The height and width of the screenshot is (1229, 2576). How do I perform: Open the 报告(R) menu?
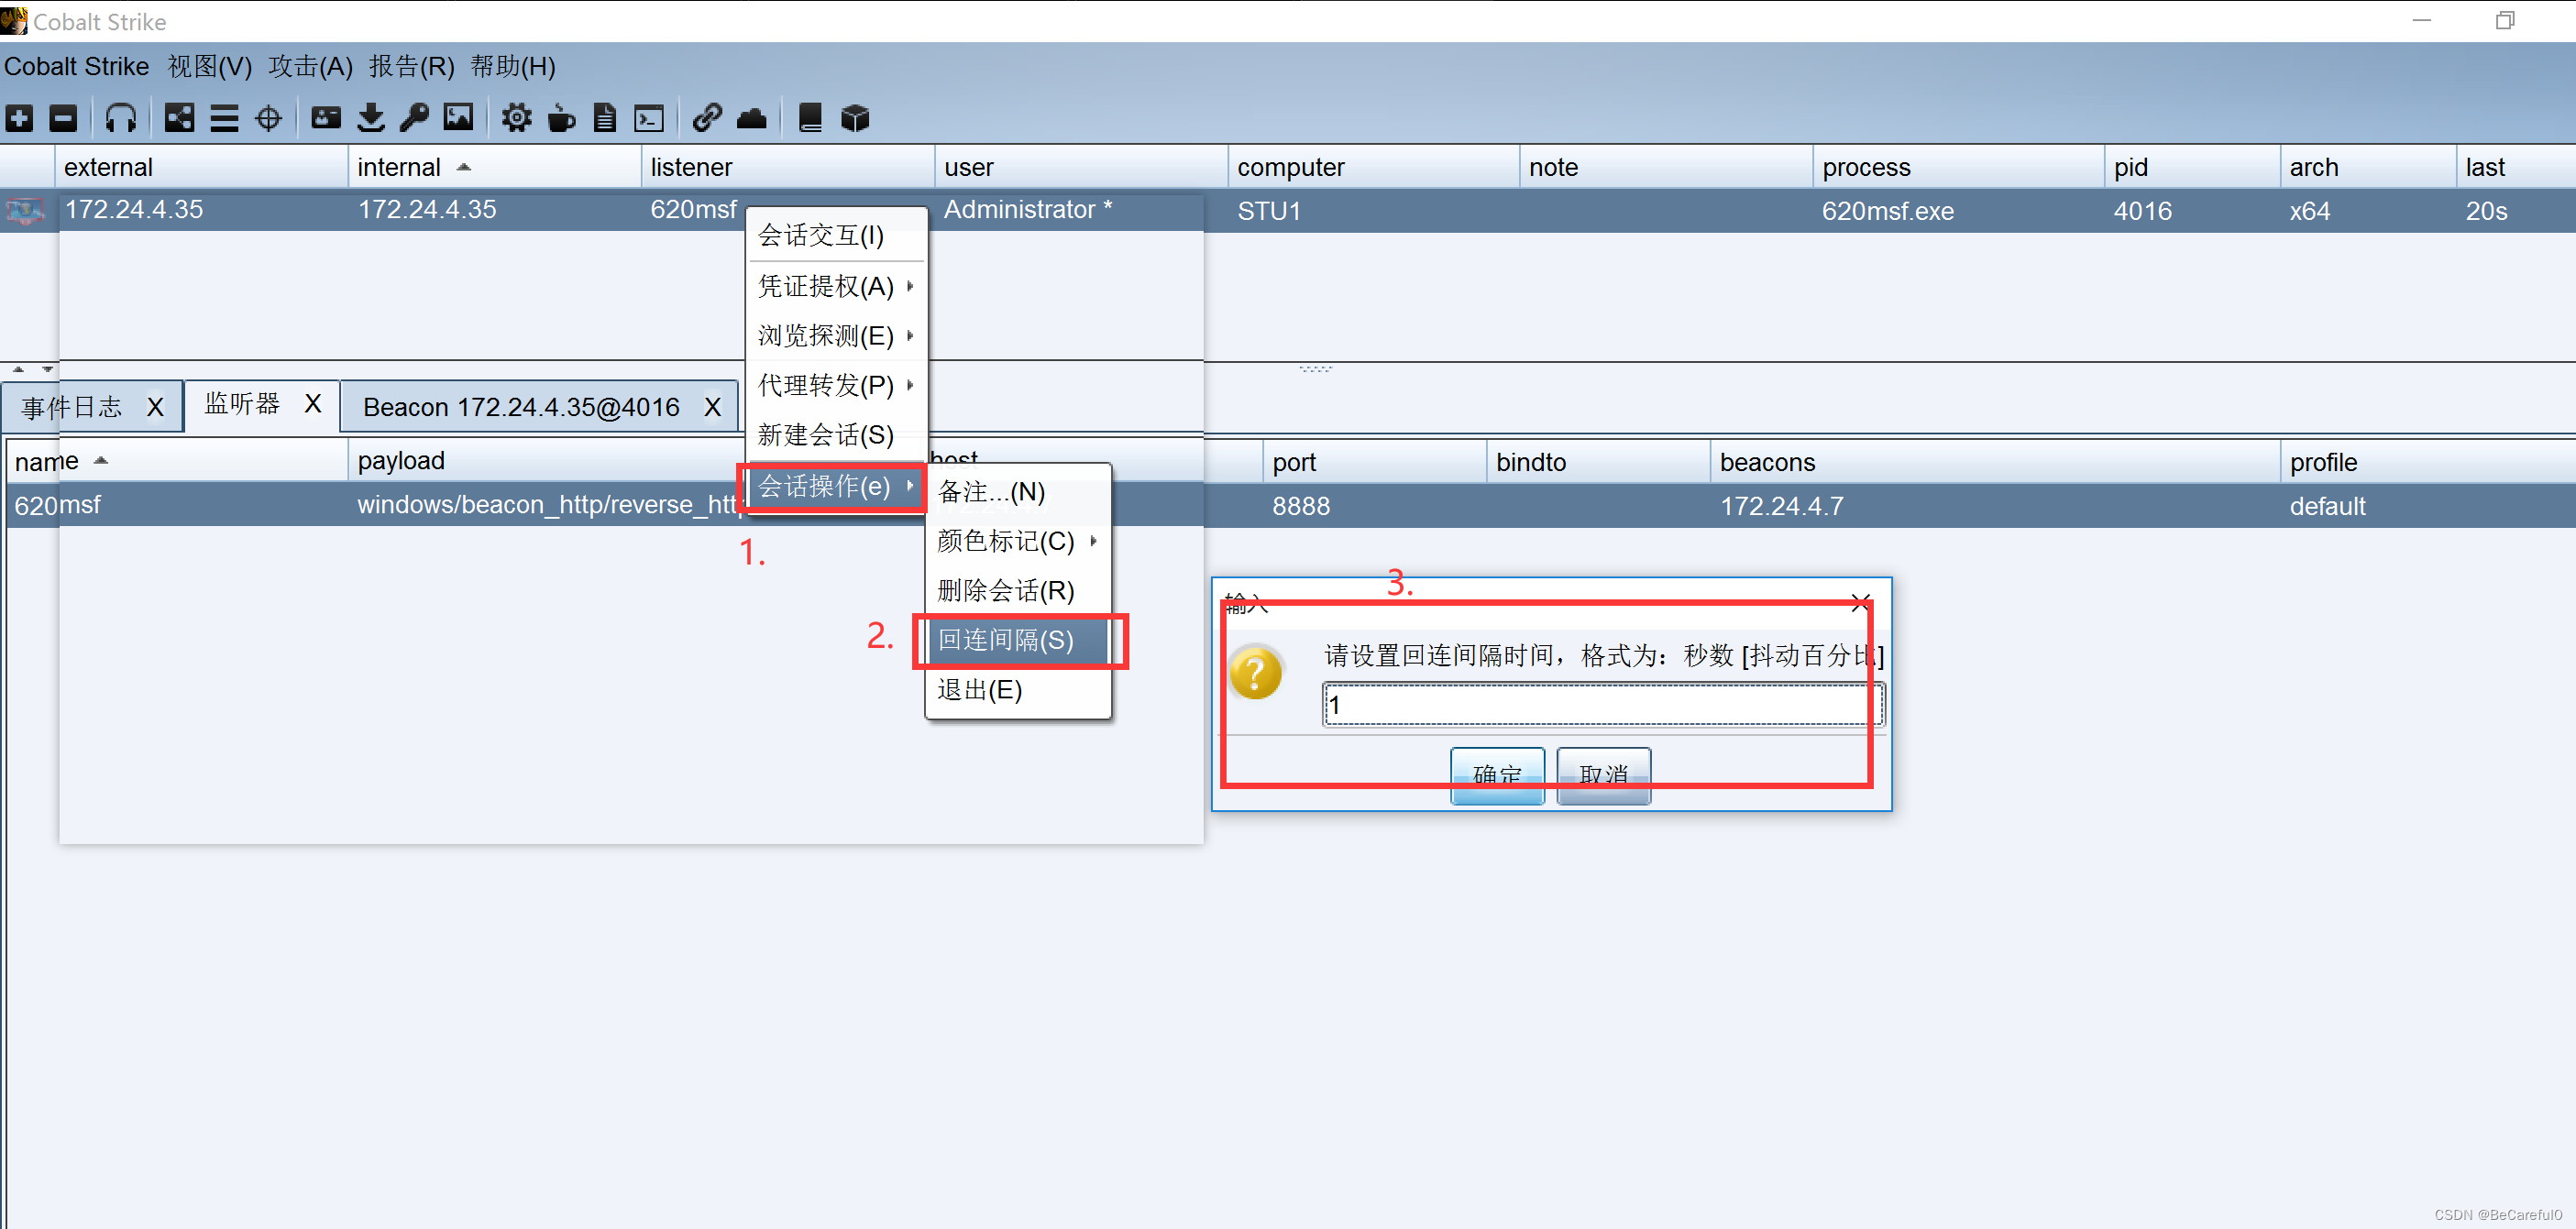[411, 66]
